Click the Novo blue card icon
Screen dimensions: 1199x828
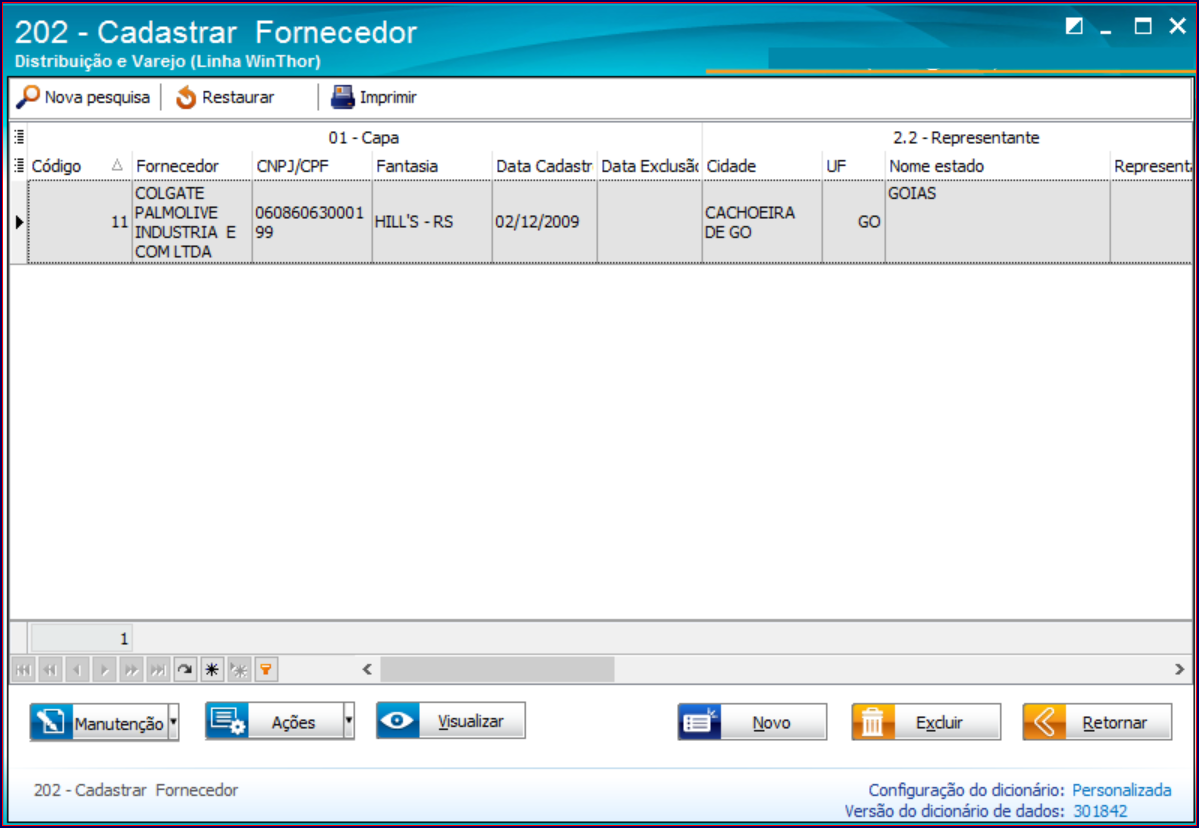click(700, 722)
